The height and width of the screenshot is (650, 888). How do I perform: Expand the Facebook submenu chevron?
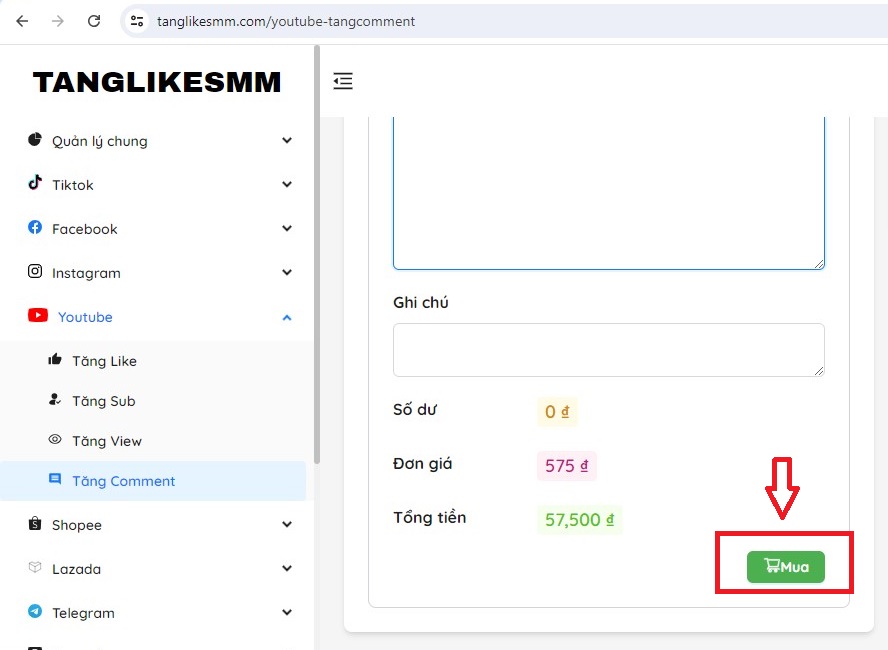tap(287, 228)
